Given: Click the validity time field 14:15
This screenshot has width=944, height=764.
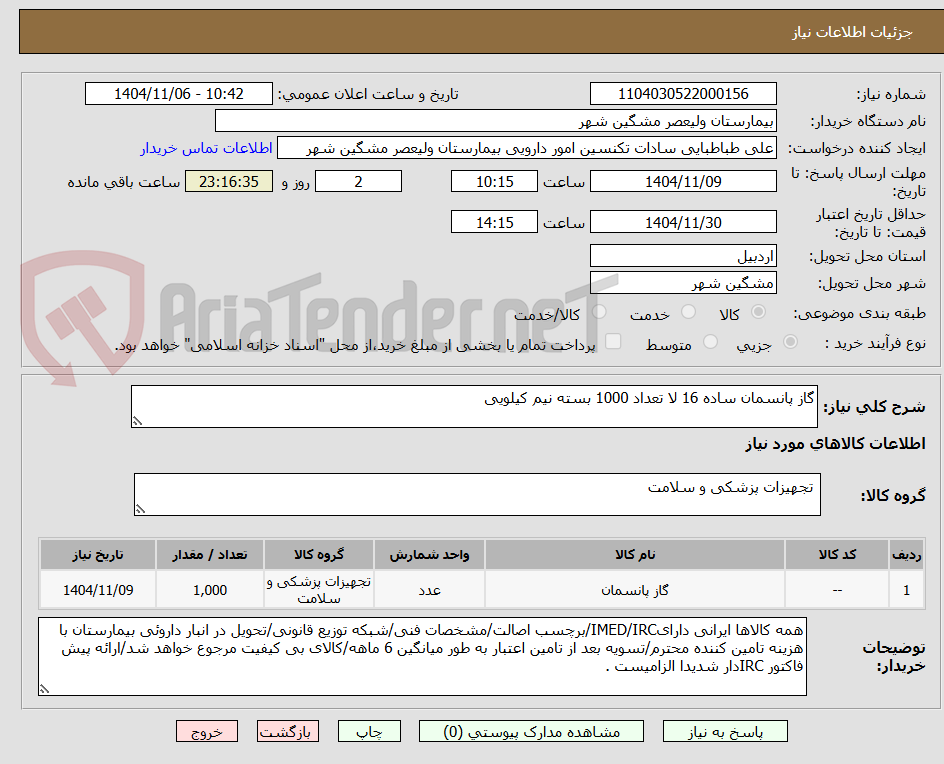Looking at the screenshot, I should [x=494, y=222].
